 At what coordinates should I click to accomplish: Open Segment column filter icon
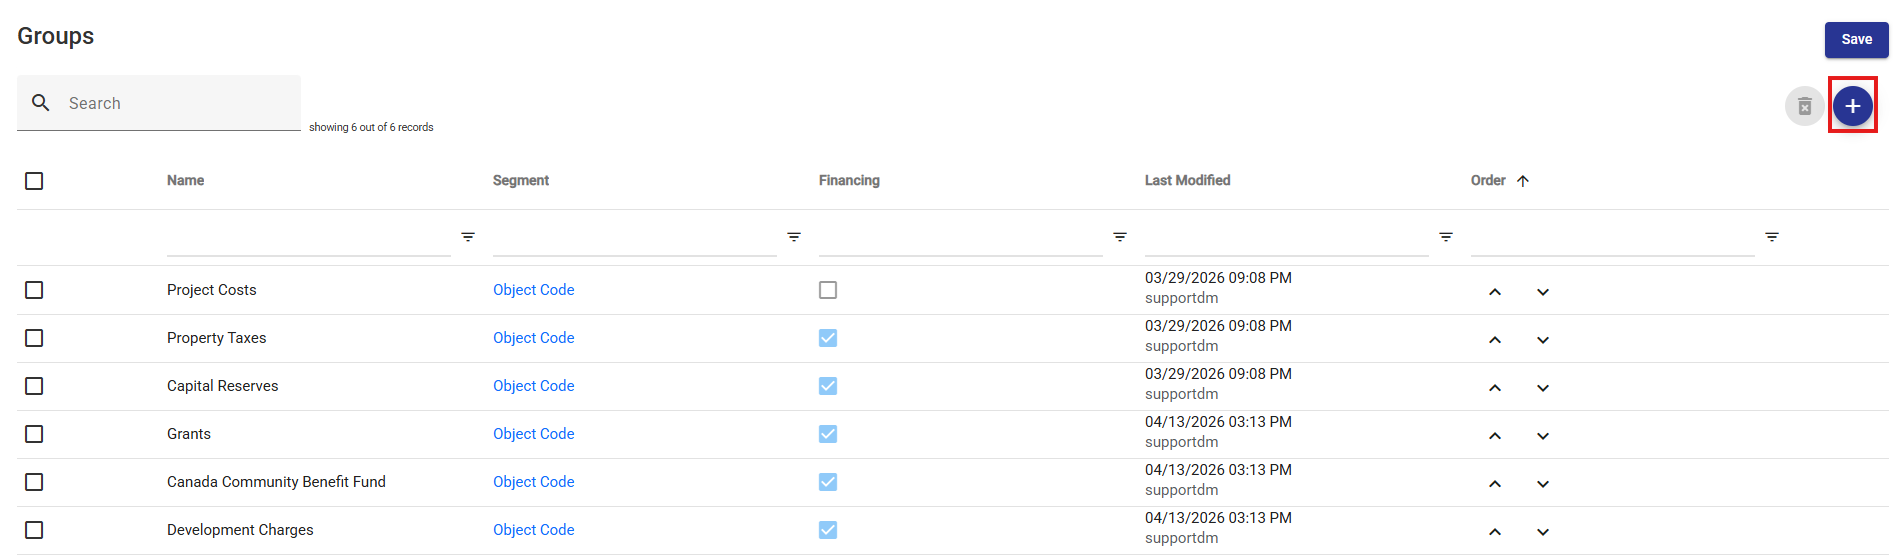pyautogui.click(x=794, y=237)
